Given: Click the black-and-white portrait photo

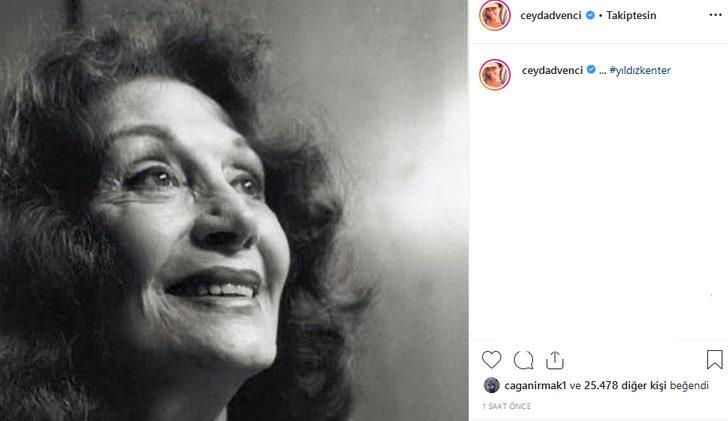Looking at the screenshot, I should click(234, 210).
